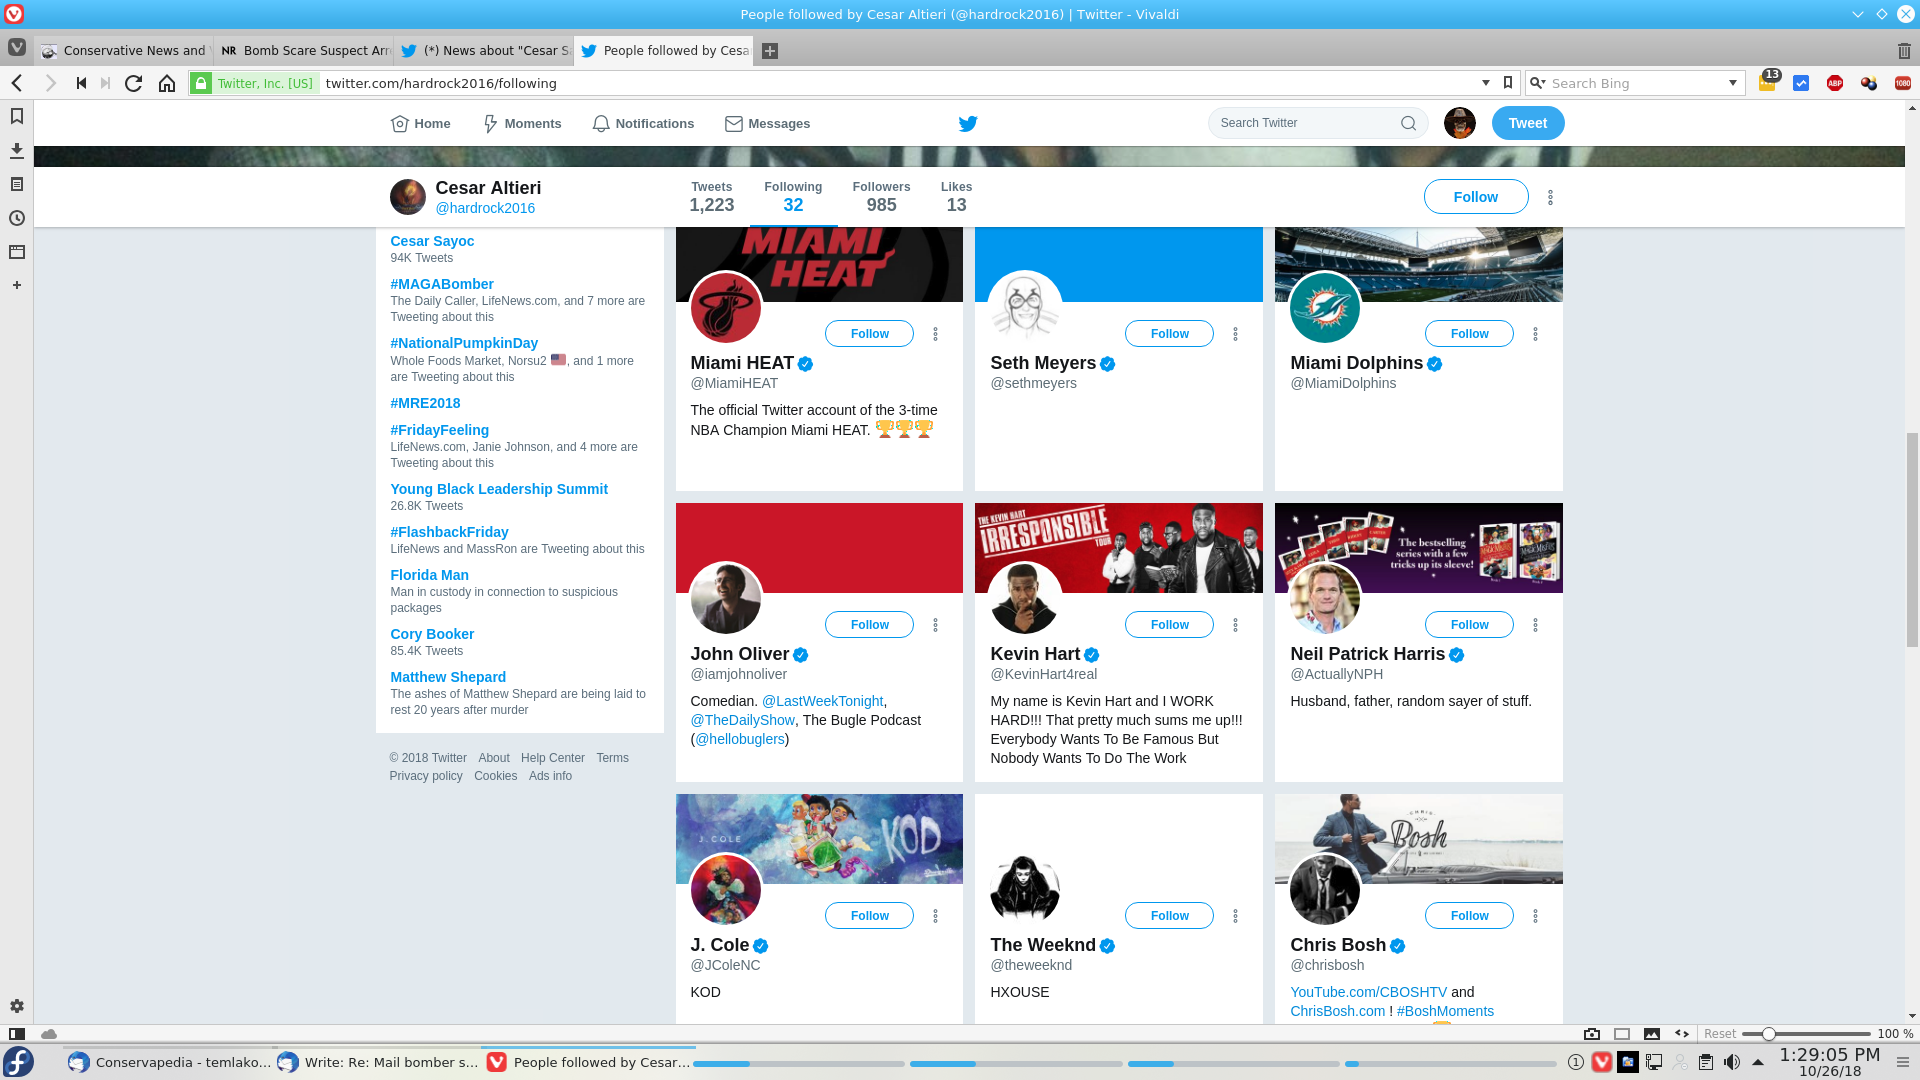This screenshot has height=1080, width=1920.
Task: Follow Cesar Altieri from profile header
Action: (1476, 197)
